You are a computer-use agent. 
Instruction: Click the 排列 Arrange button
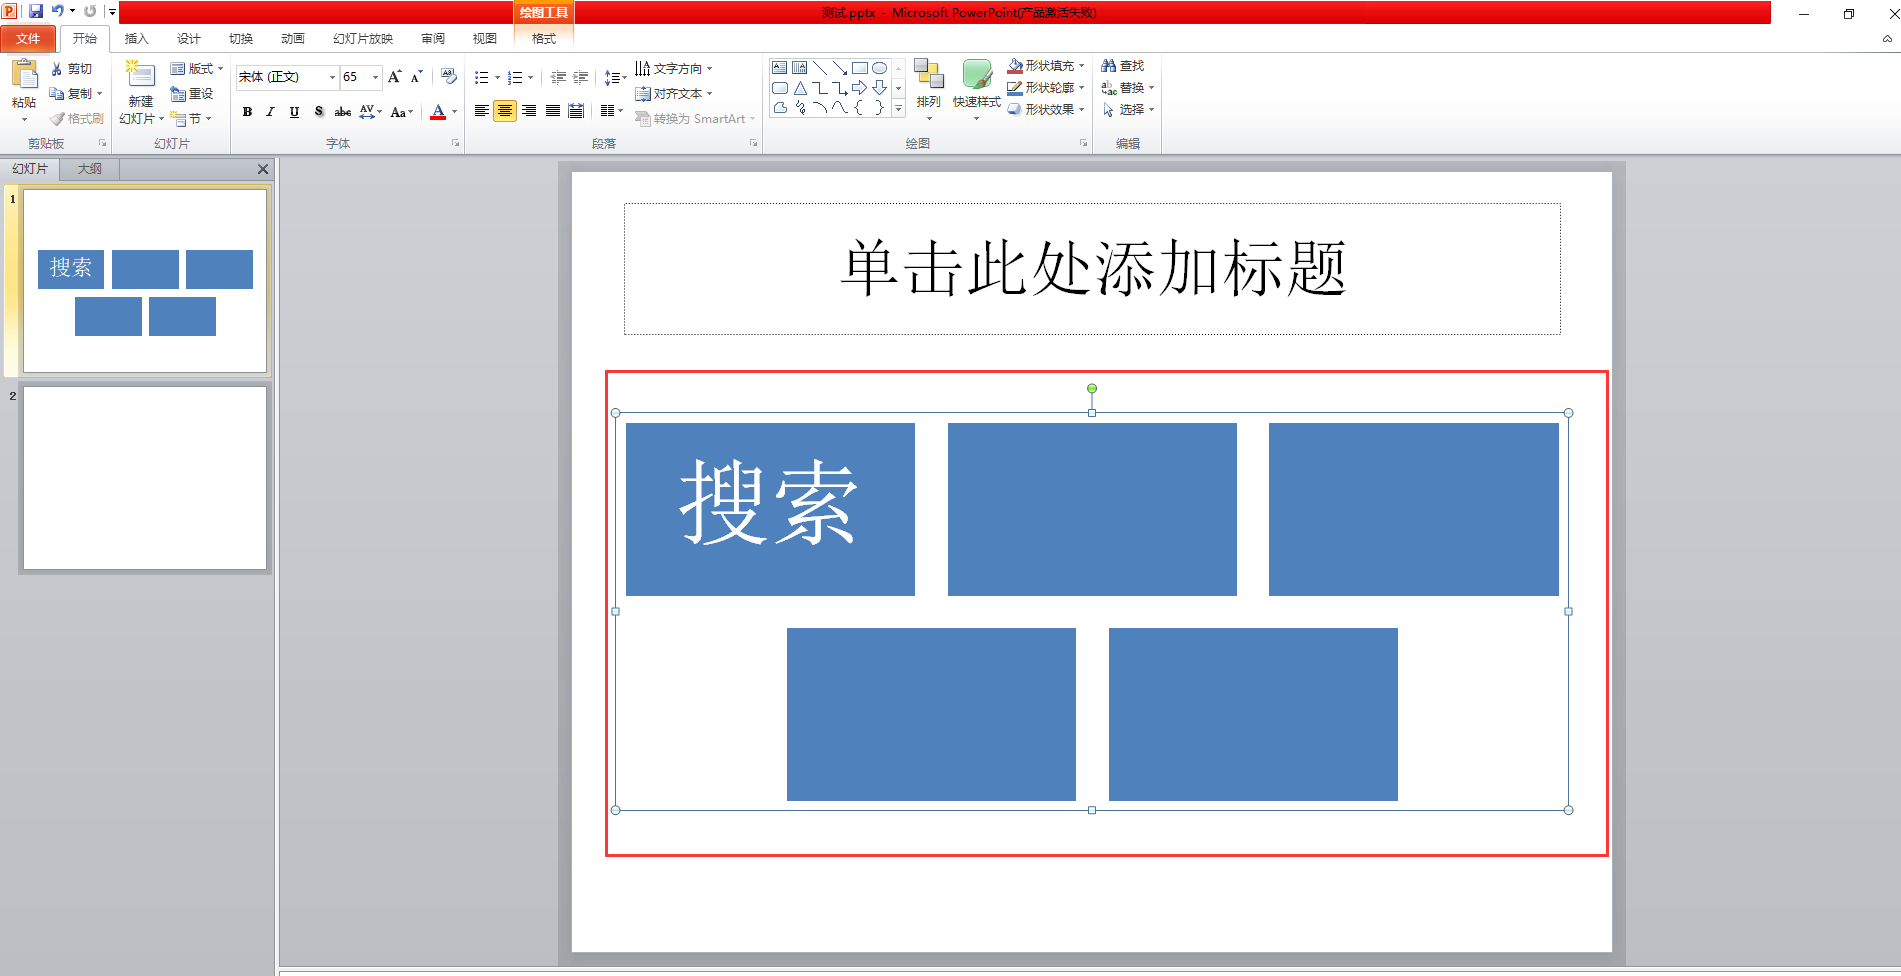(929, 90)
